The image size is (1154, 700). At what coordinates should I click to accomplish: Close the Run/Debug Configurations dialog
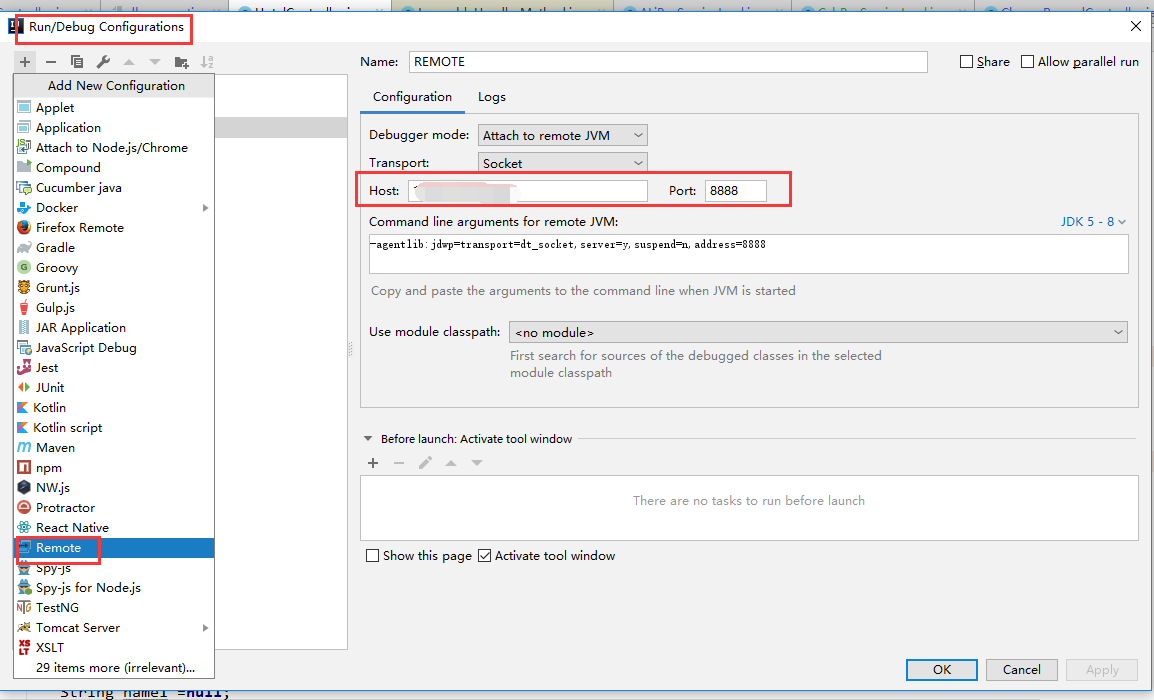tap(1136, 26)
